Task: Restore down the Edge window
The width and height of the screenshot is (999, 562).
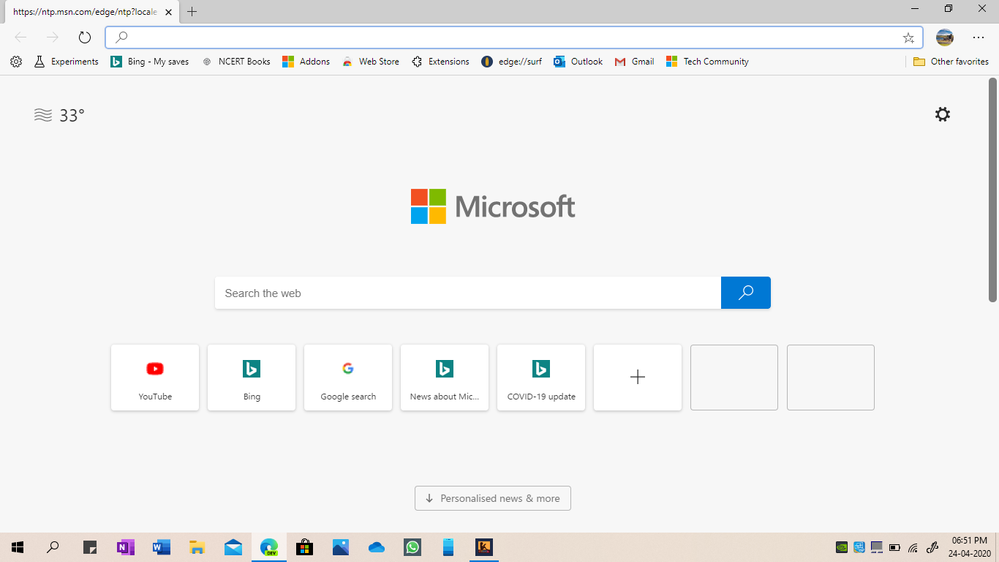Action: click(x=948, y=8)
